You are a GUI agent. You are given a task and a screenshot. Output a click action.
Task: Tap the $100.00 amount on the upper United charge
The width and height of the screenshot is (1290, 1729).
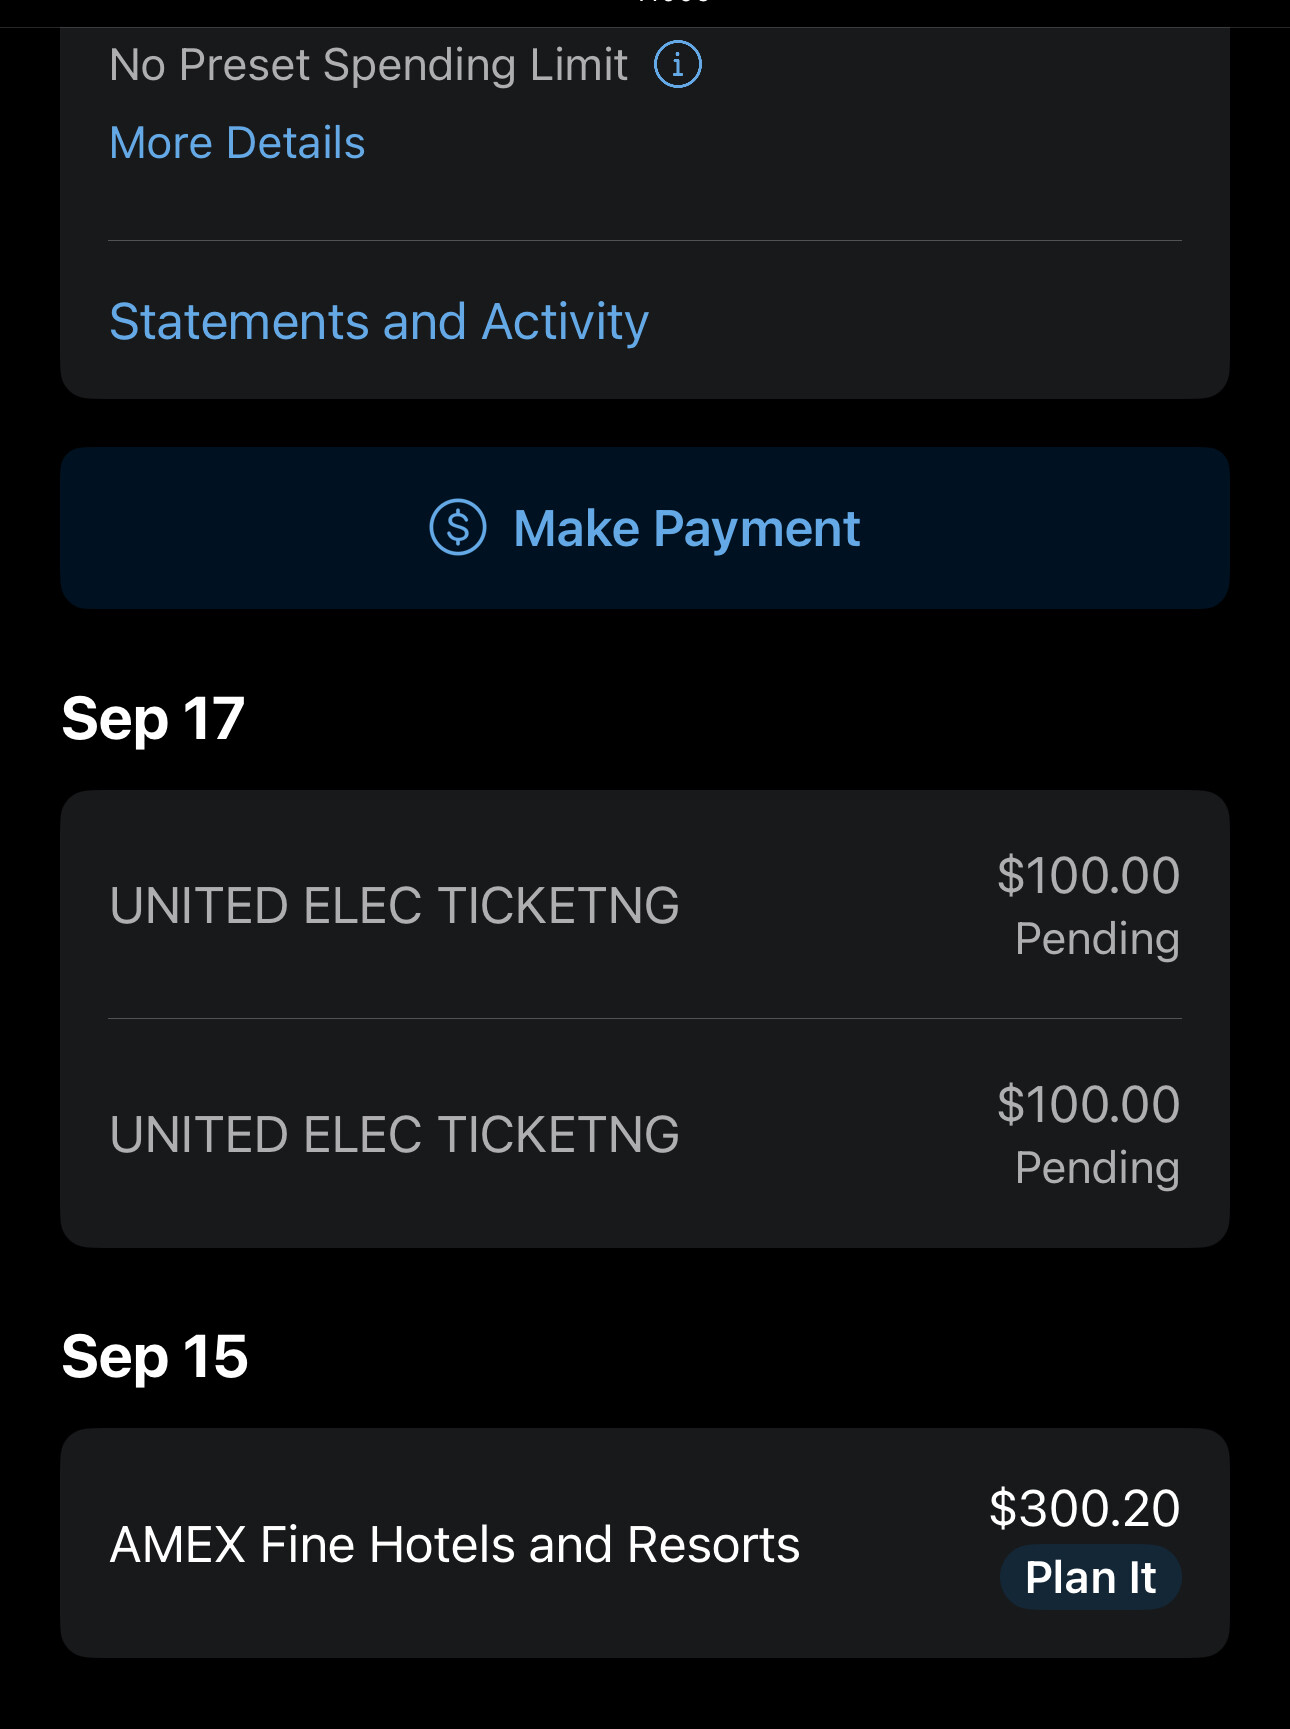(1088, 876)
